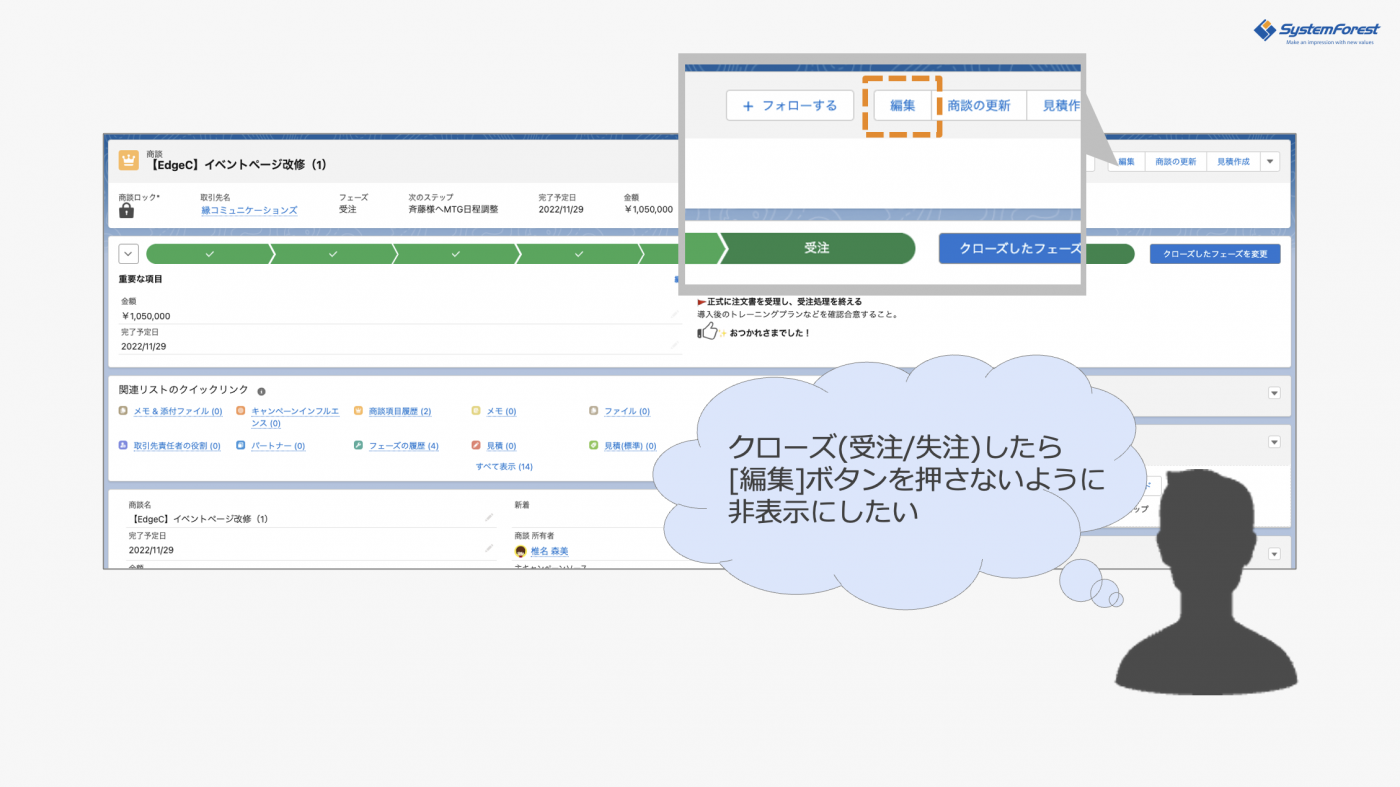Click the pencil icon on 完了予定日 under 重要な項目
This screenshot has width=1400, height=787.
point(674,345)
